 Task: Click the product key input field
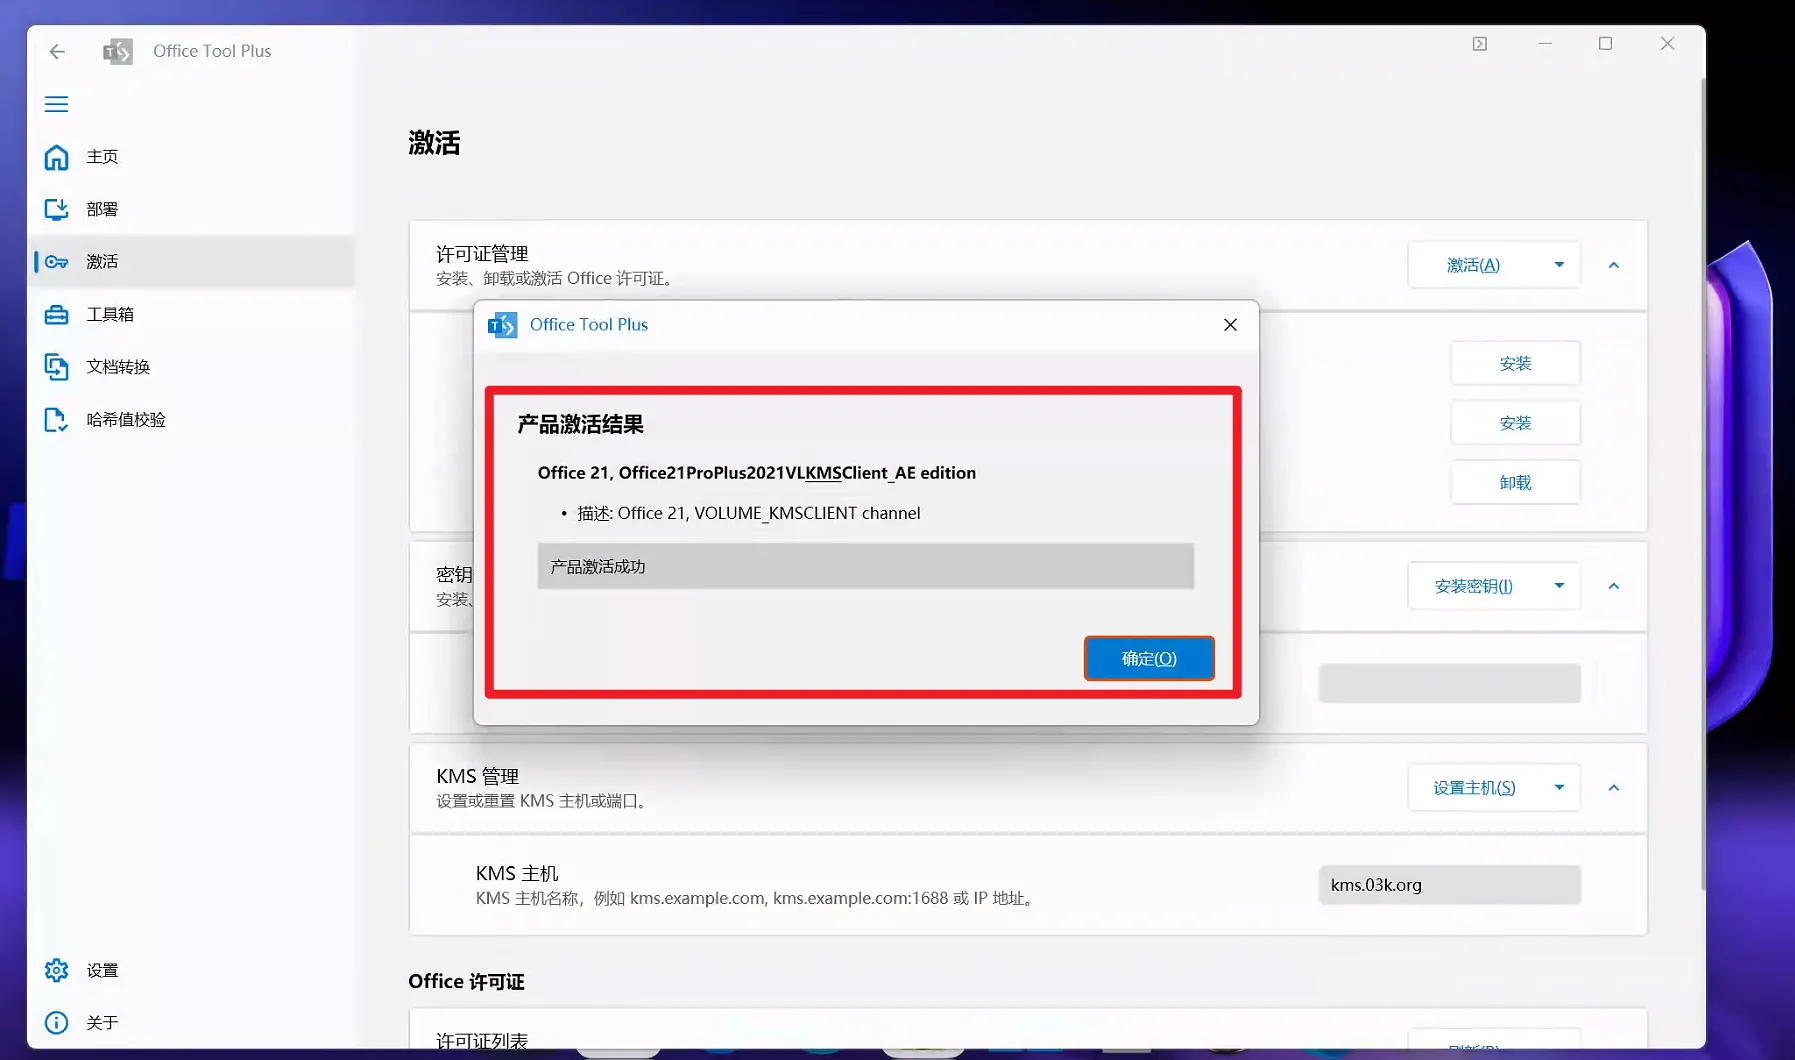point(1449,683)
